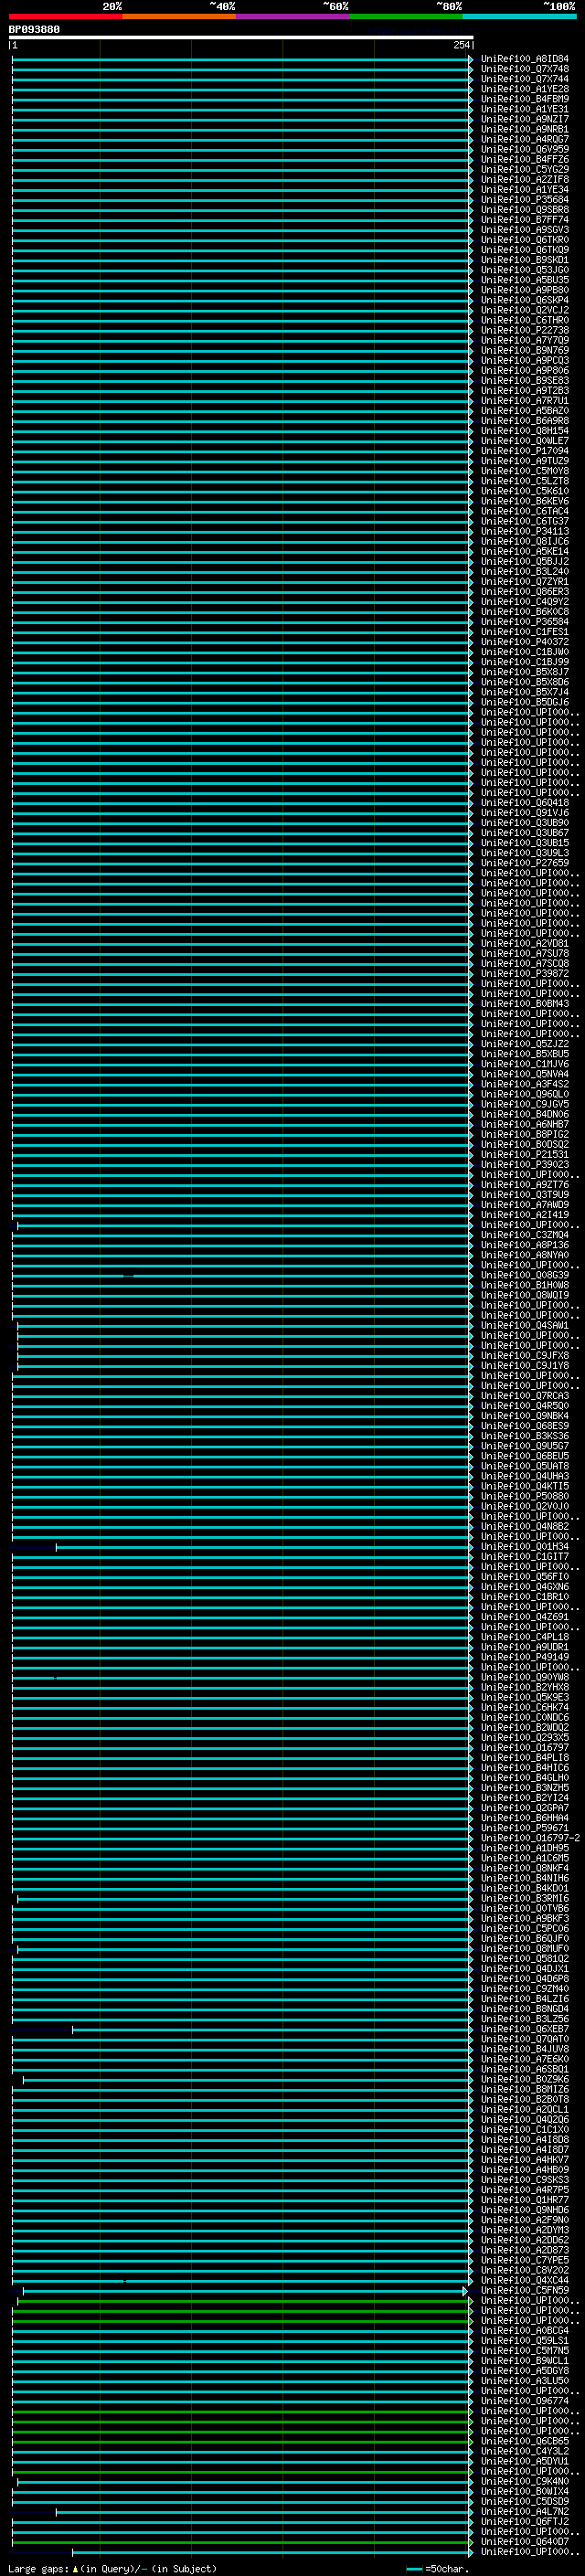Click the Large gaps legend text
The width and height of the screenshot is (585, 2576).
point(112,2569)
